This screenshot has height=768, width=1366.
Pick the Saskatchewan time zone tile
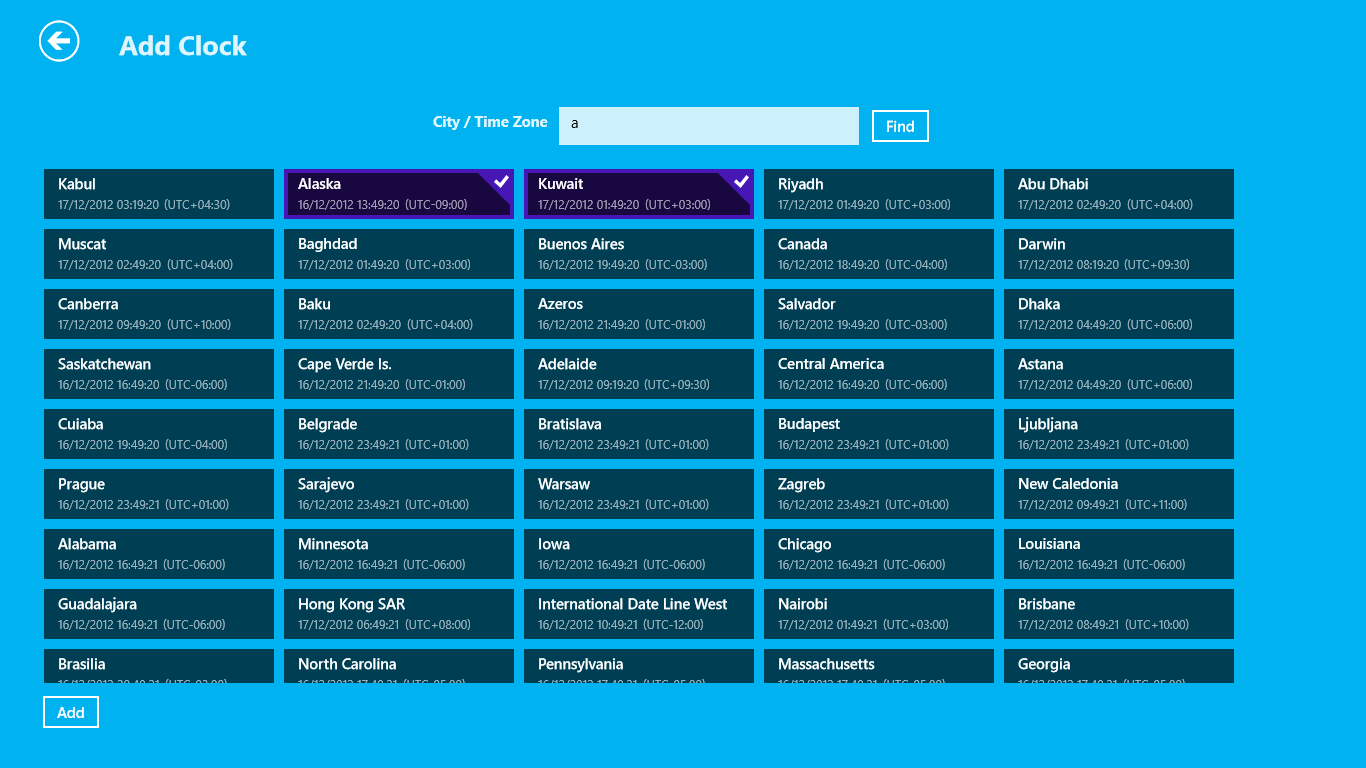point(159,374)
